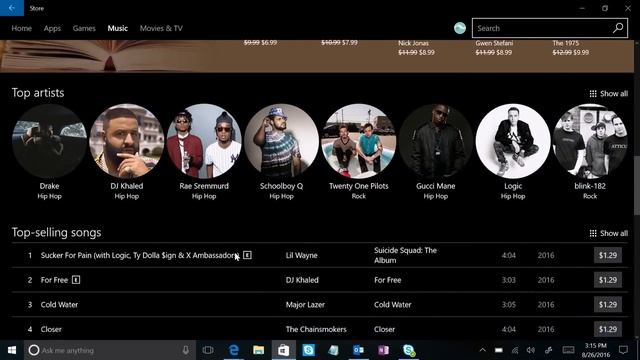Open Skype icon right of OneNote

409,350
